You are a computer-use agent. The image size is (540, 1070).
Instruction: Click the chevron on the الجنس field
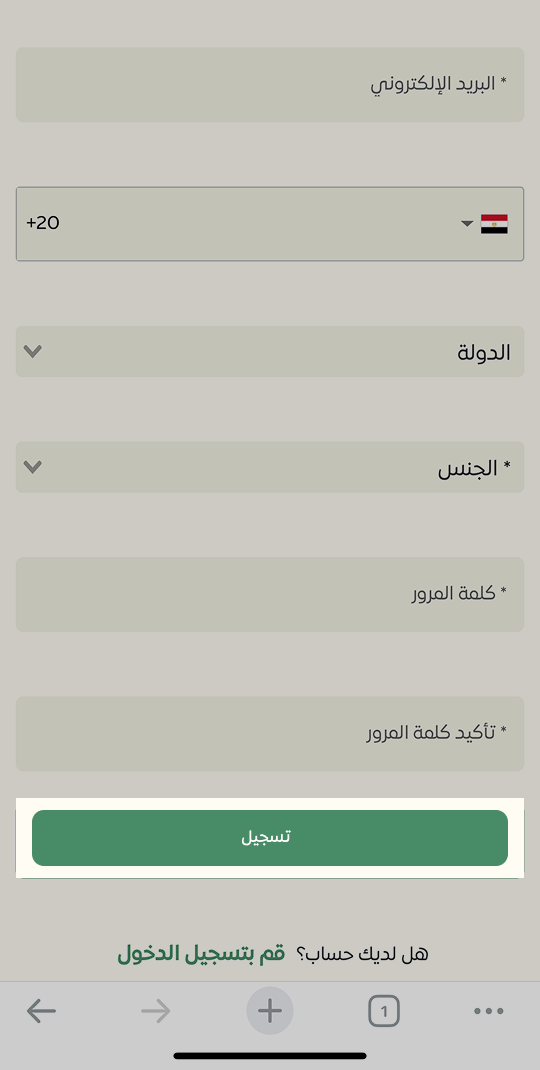(x=33, y=467)
